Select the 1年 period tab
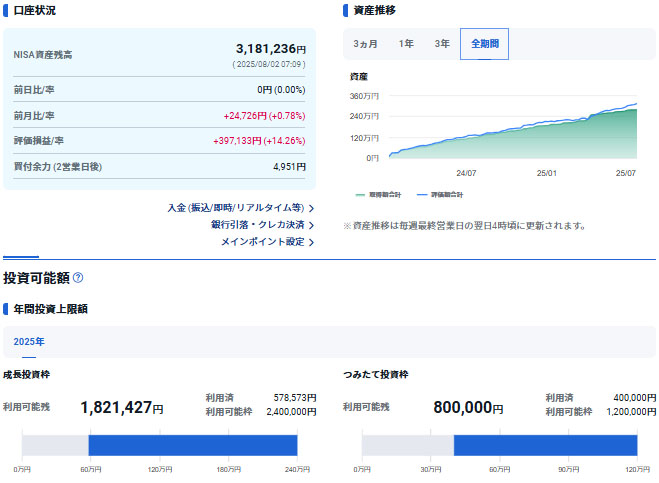659x483 pixels. (x=406, y=44)
